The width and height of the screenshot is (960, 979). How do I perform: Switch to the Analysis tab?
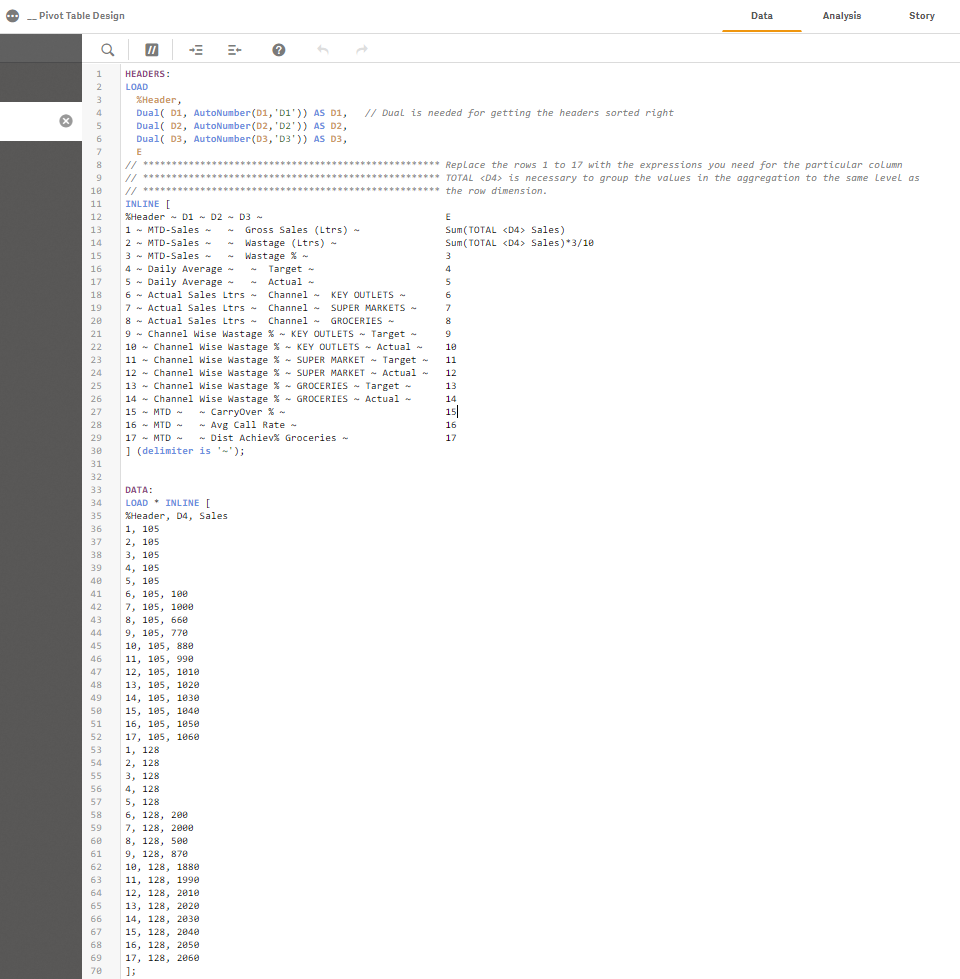point(841,16)
